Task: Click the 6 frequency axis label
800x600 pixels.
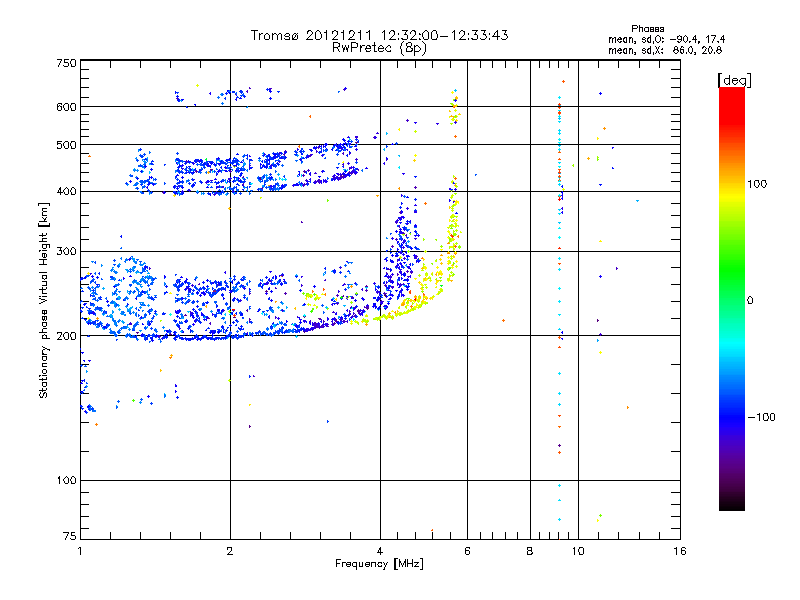Action: point(467,551)
